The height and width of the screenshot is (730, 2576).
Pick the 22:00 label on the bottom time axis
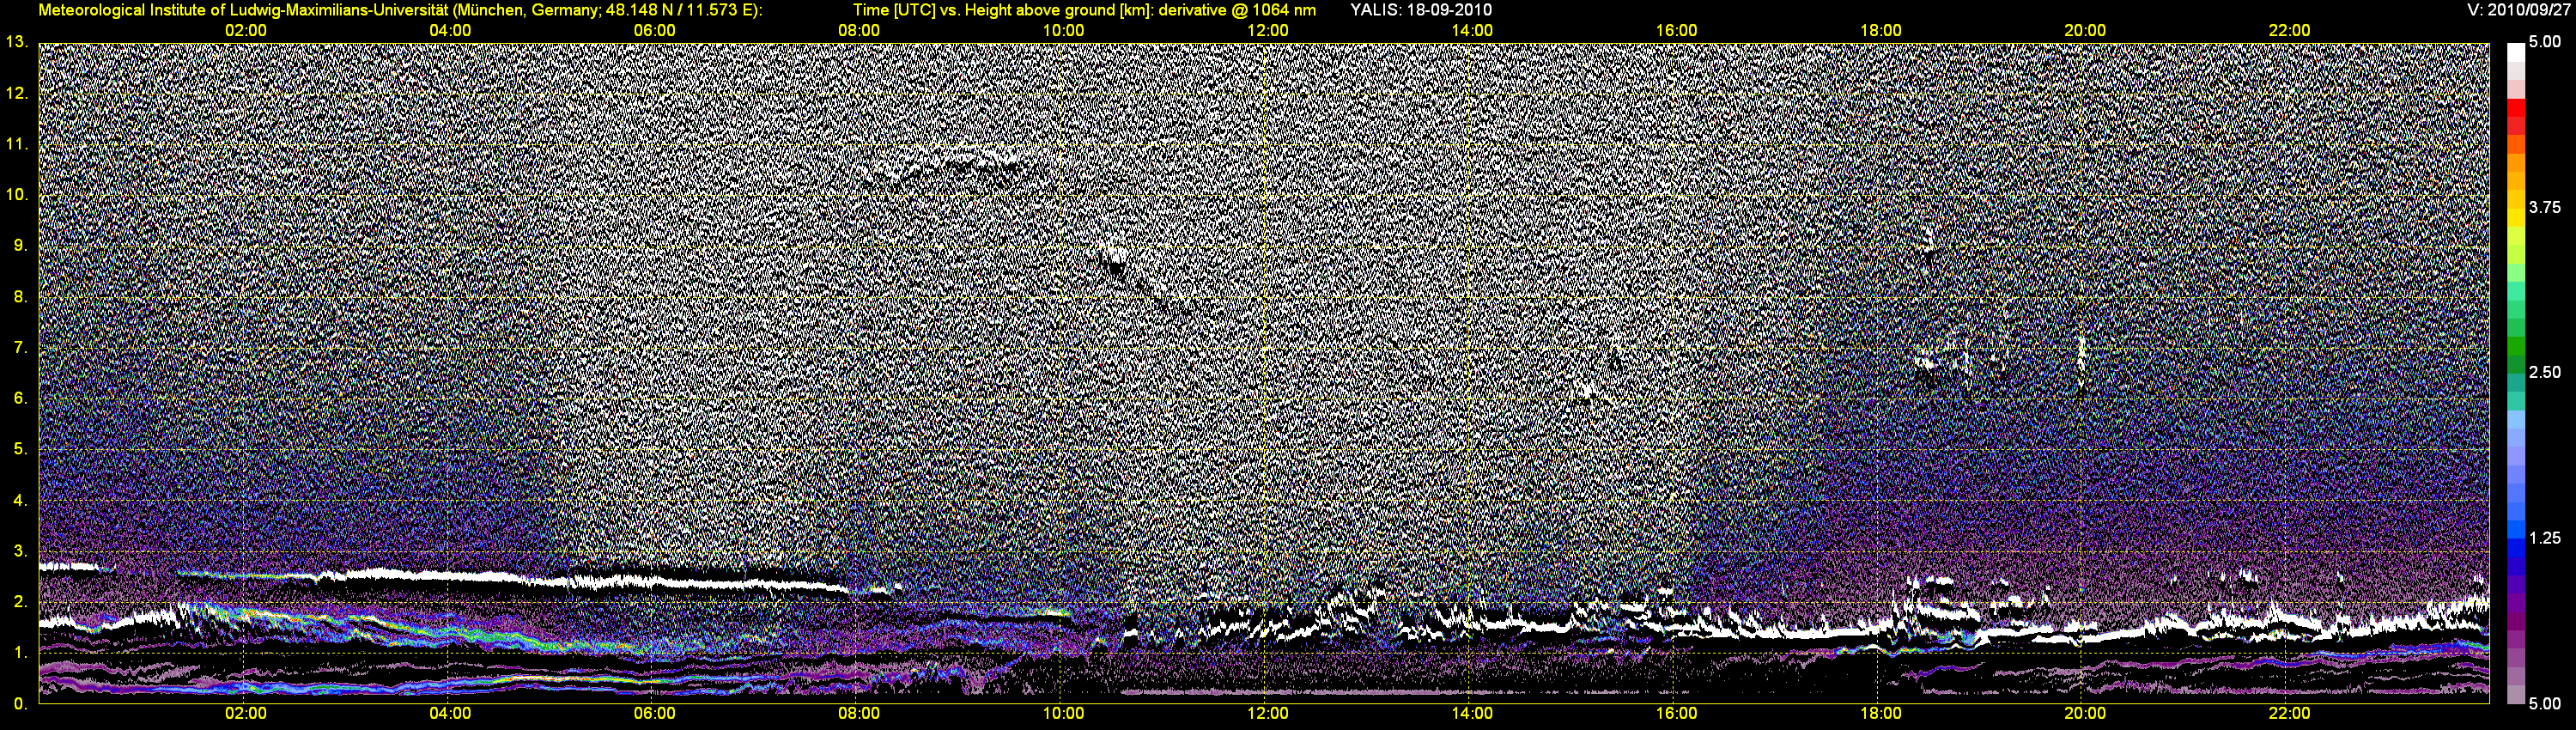[x=2289, y=714]
